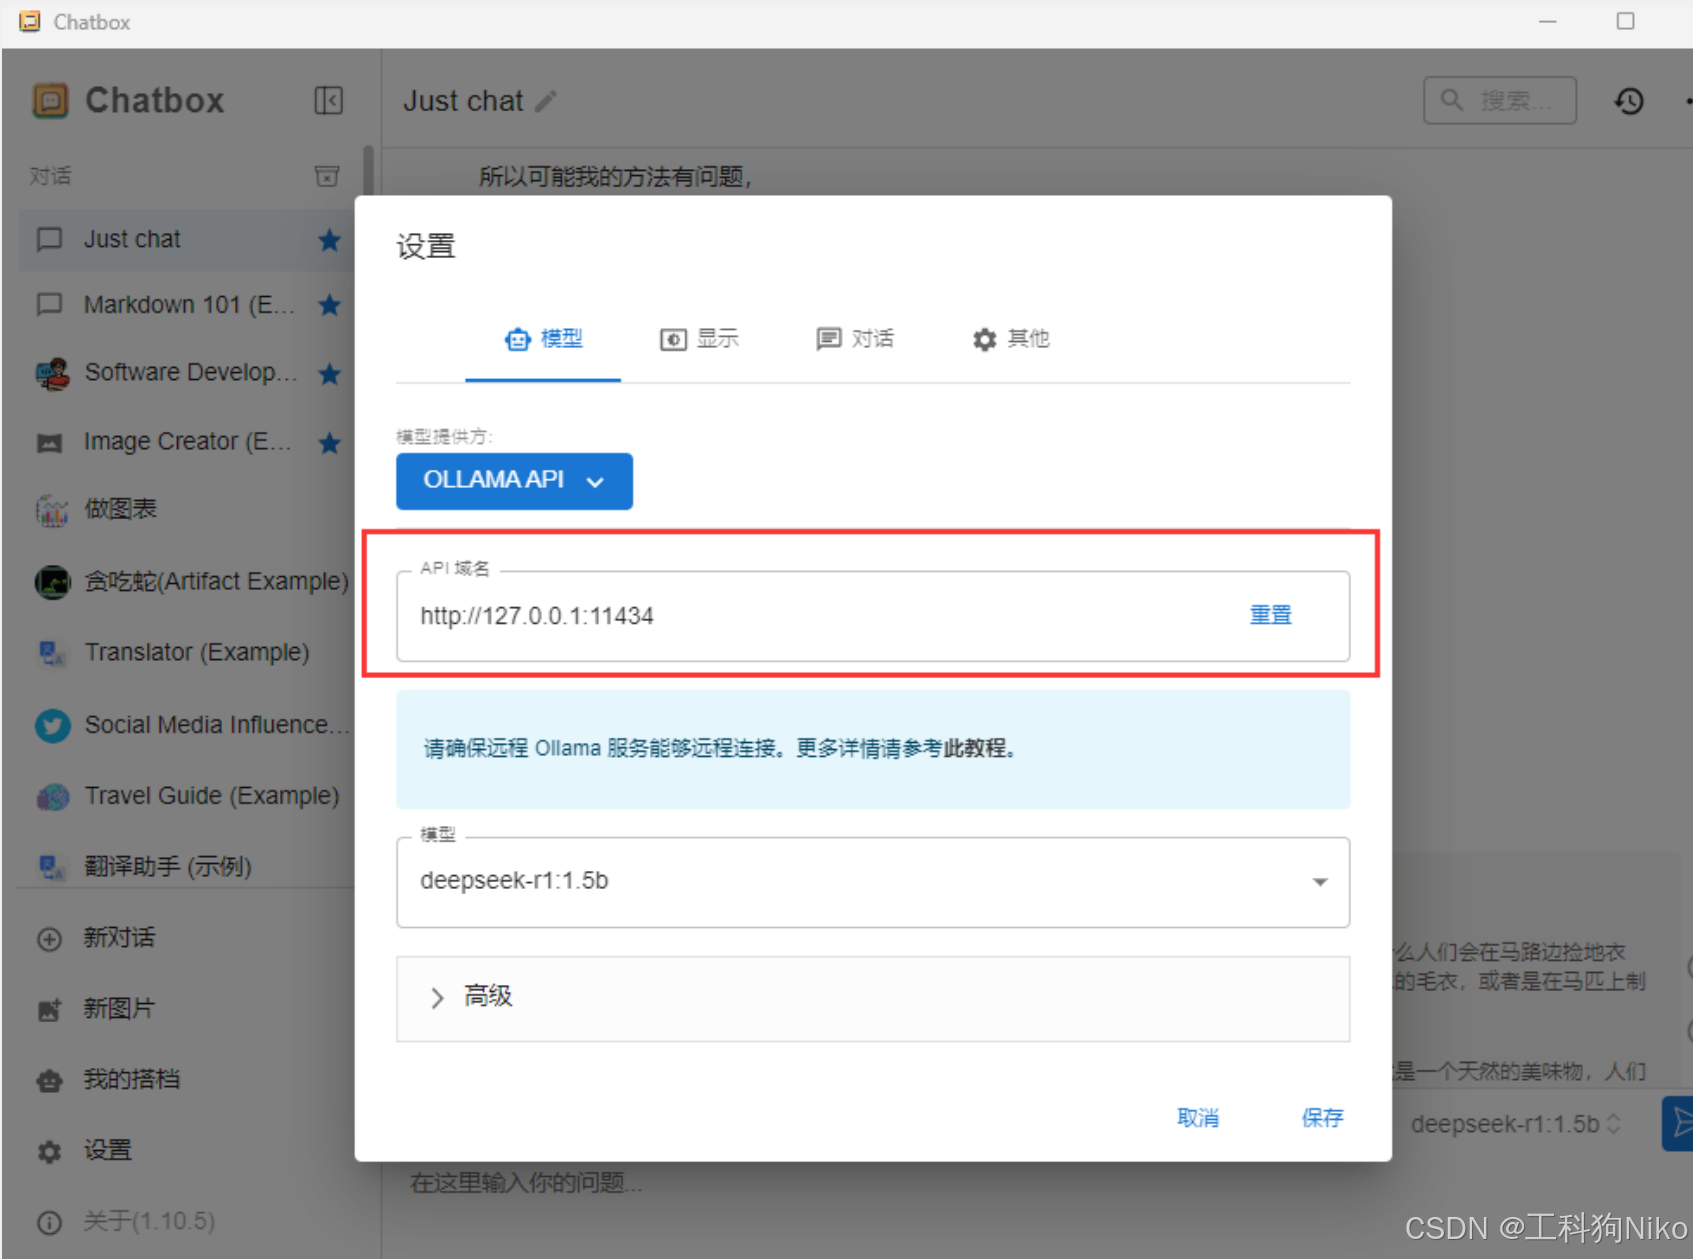Open 我的搭档 partners page
The width and height of the screenshot is (1693, 1259).
(x=131, y=1080)
